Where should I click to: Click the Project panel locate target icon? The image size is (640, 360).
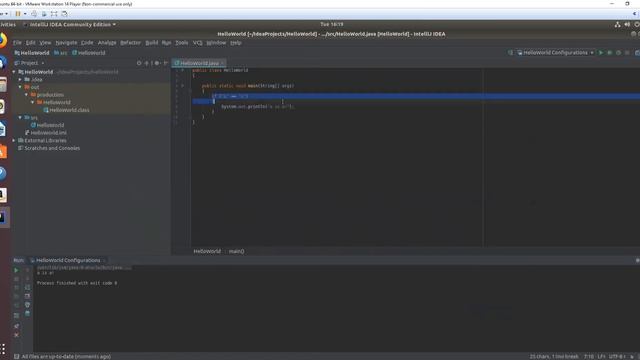pos(139,63)
